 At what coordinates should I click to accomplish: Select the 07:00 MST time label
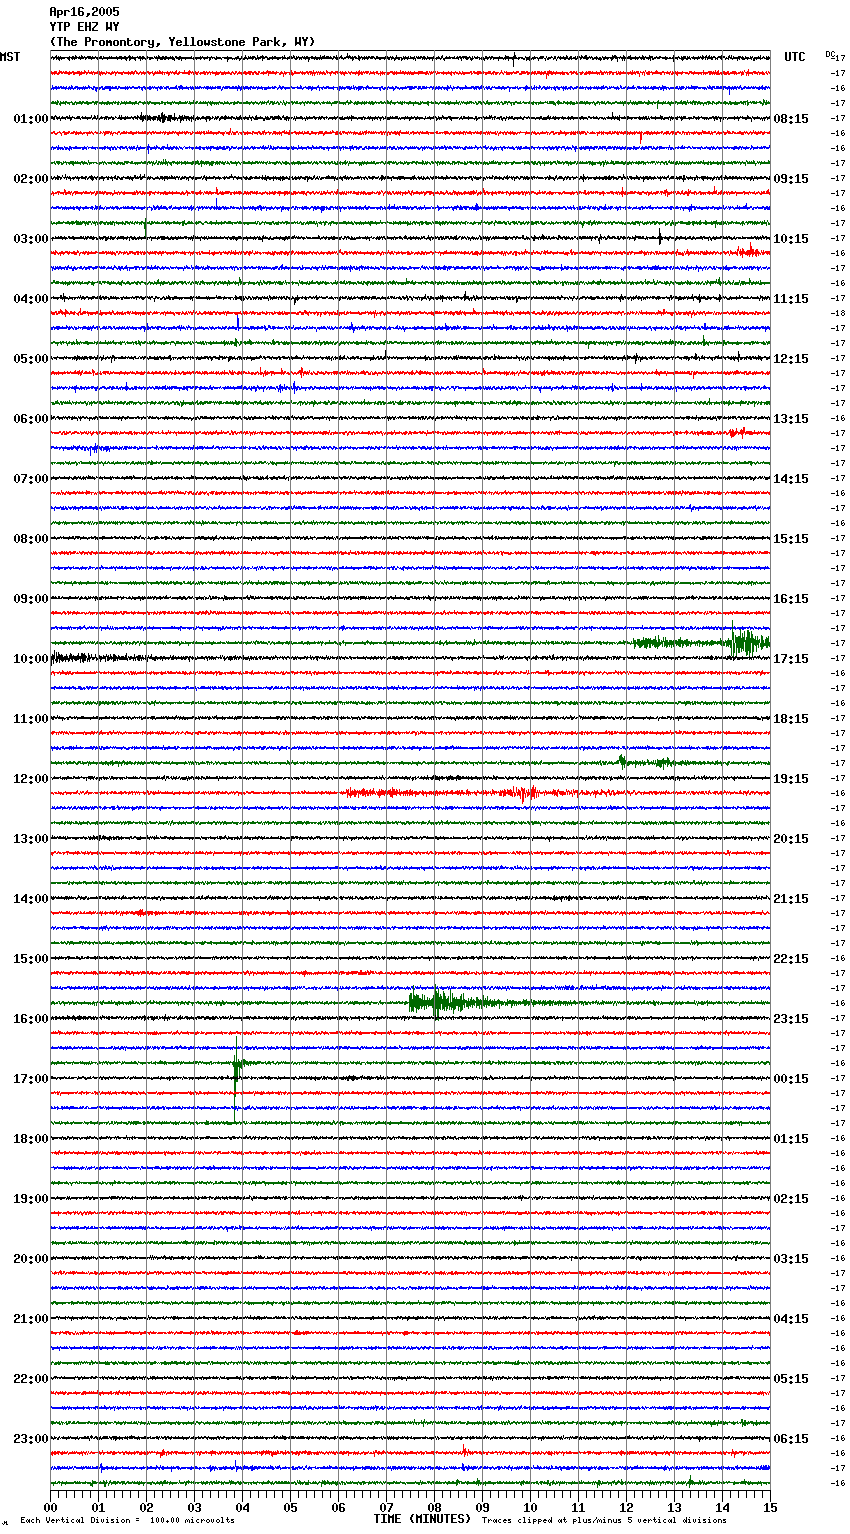pos(31,479)
